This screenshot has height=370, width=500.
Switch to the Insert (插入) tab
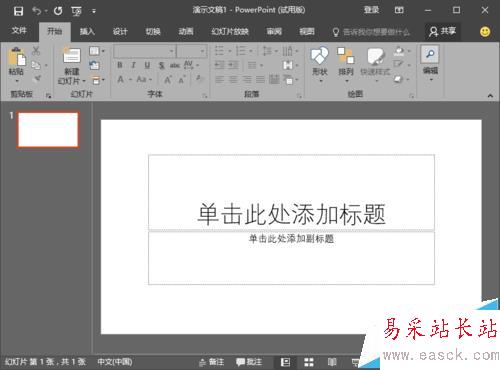point(87,31)
